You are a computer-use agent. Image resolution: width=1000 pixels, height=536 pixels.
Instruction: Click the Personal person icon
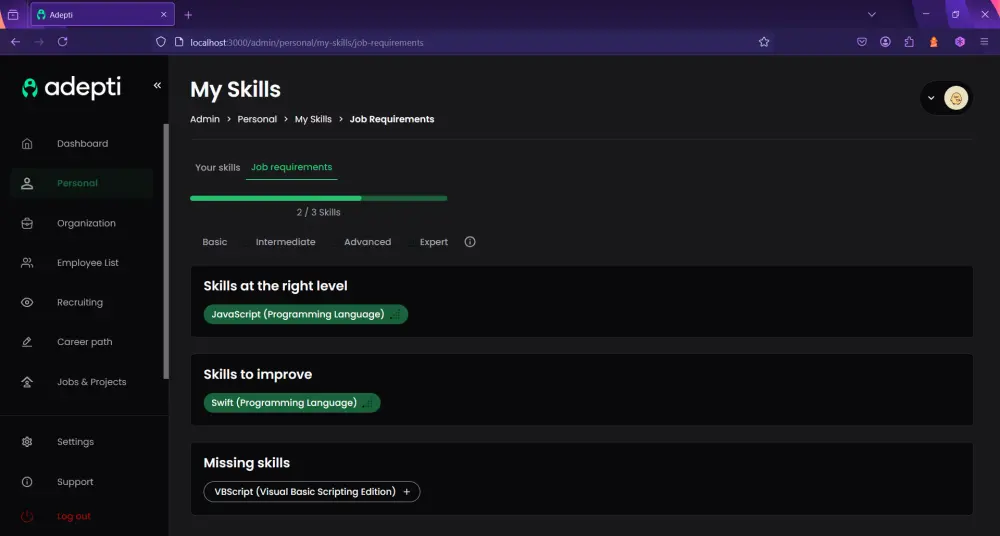pyautogui.click(x=27, y=183)
